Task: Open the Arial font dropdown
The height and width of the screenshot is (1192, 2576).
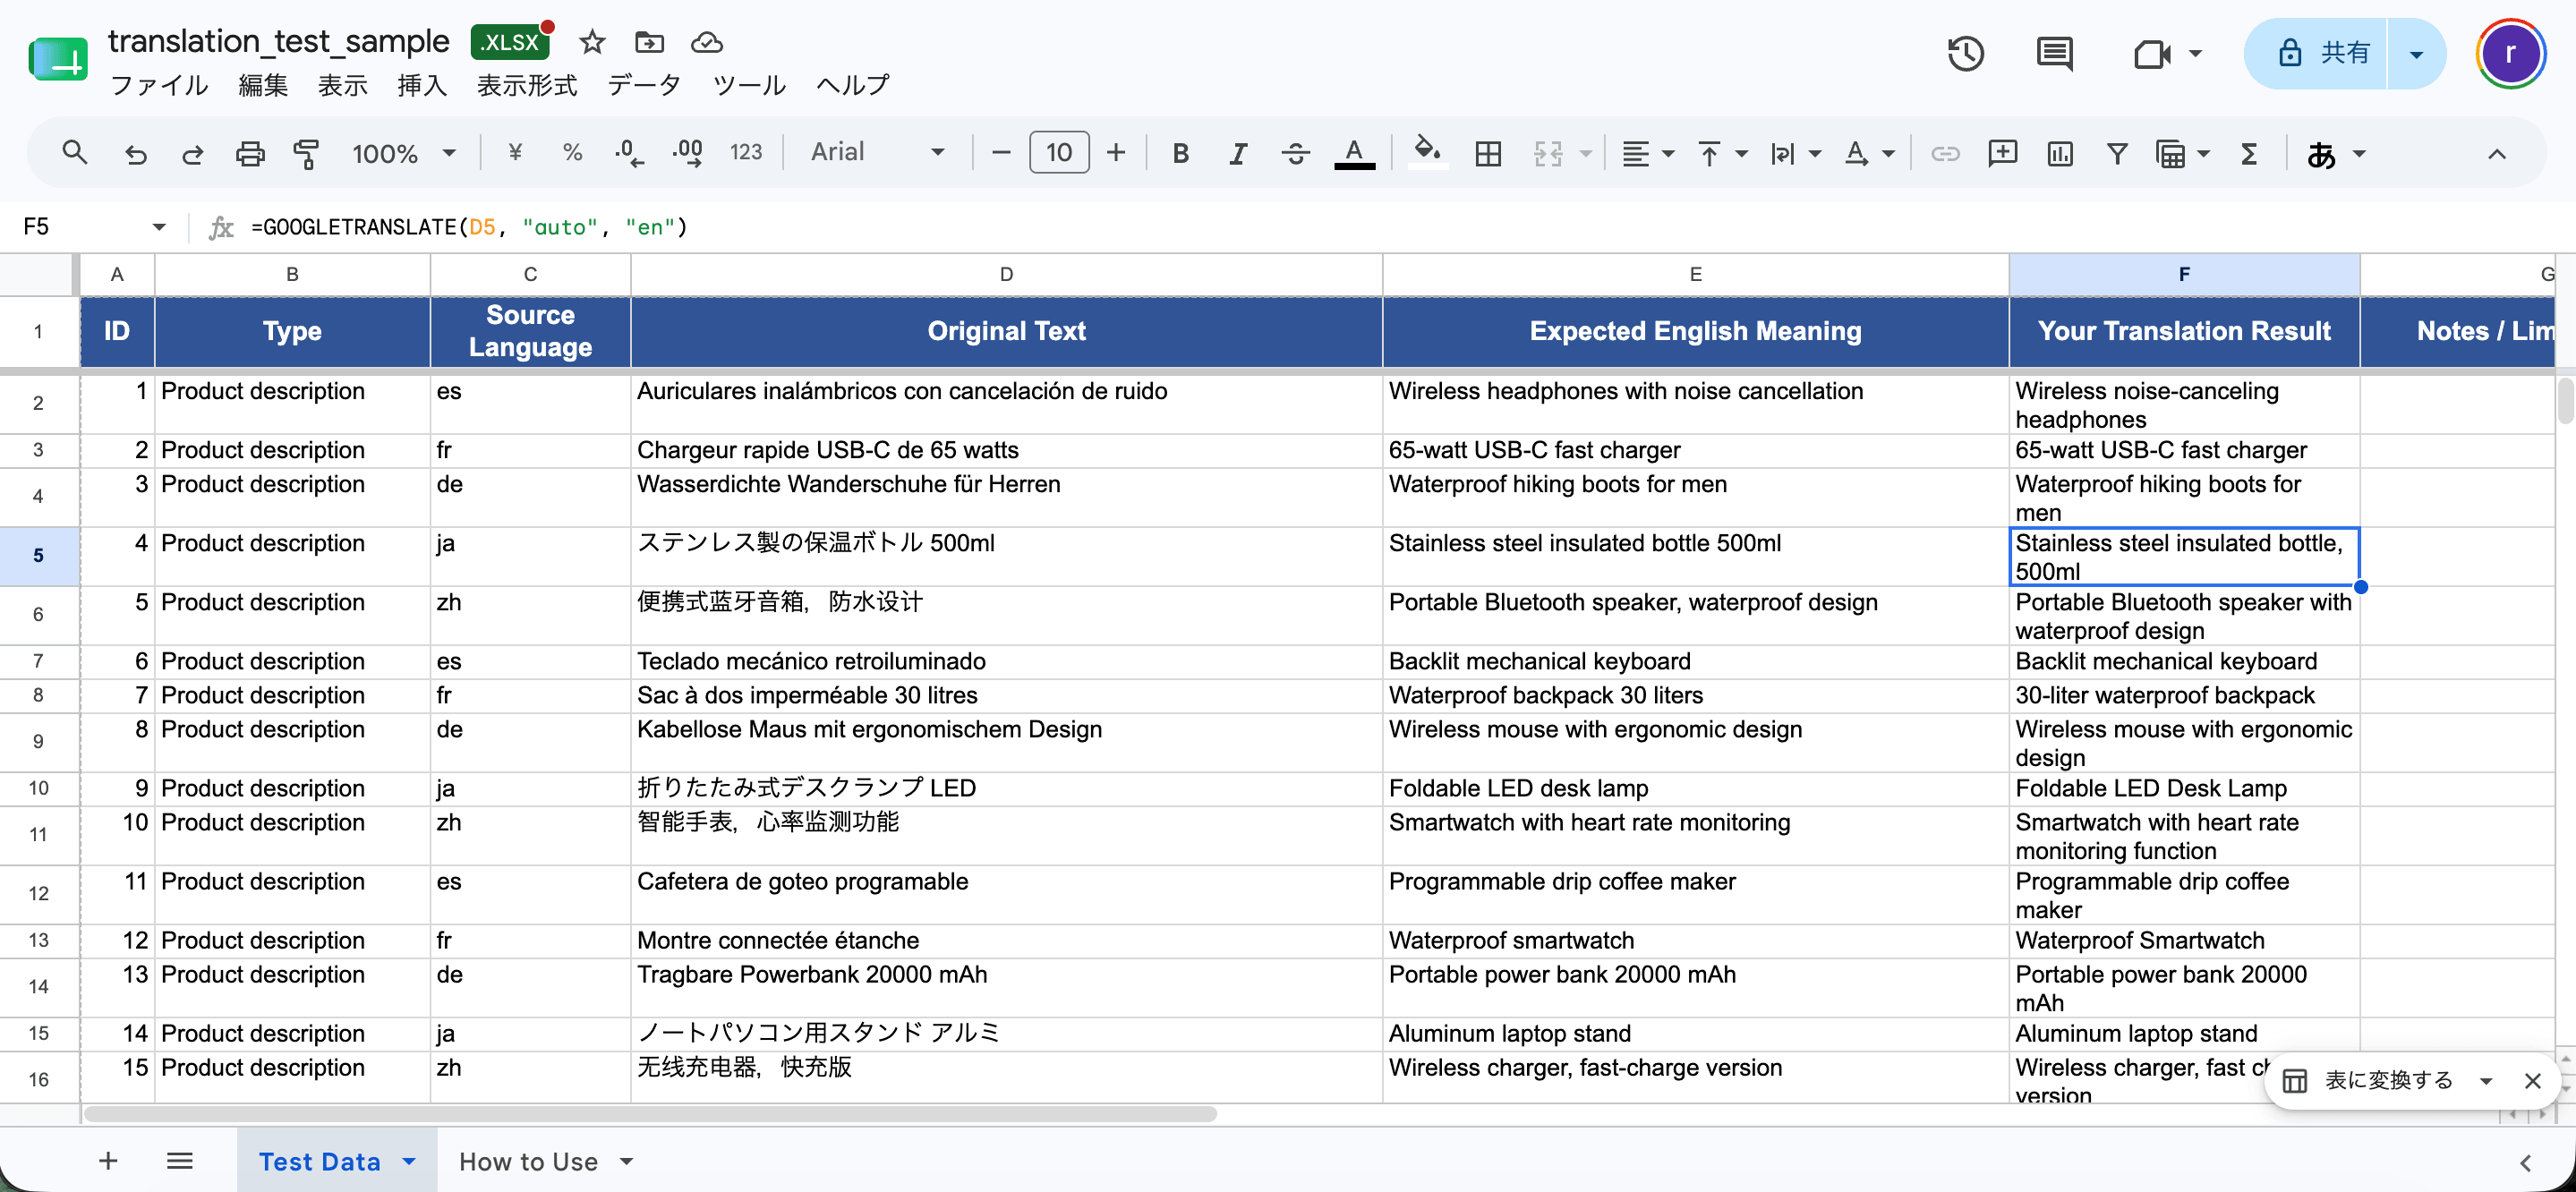Action: click(x=877, y=152)
